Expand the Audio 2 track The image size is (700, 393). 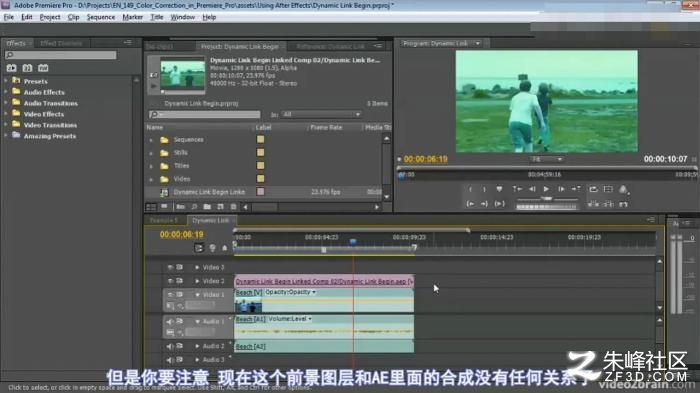tap(197, 346)
